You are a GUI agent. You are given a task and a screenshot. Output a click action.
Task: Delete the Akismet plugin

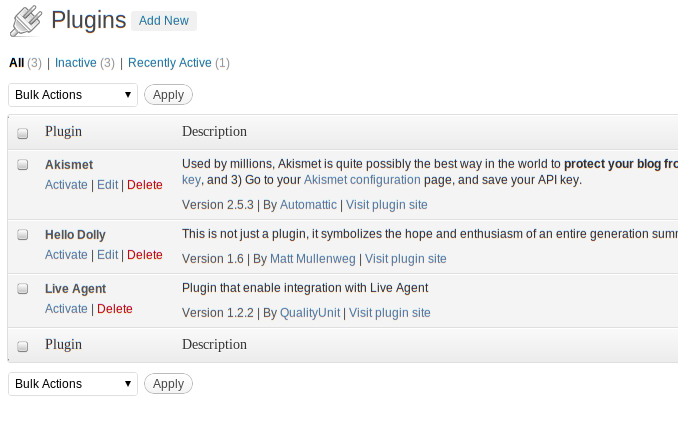coord(145,185)
